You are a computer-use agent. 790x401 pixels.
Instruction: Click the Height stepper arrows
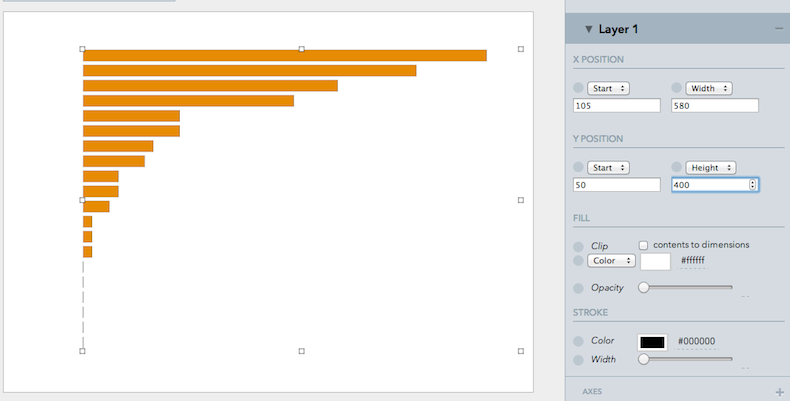[752, 185]
